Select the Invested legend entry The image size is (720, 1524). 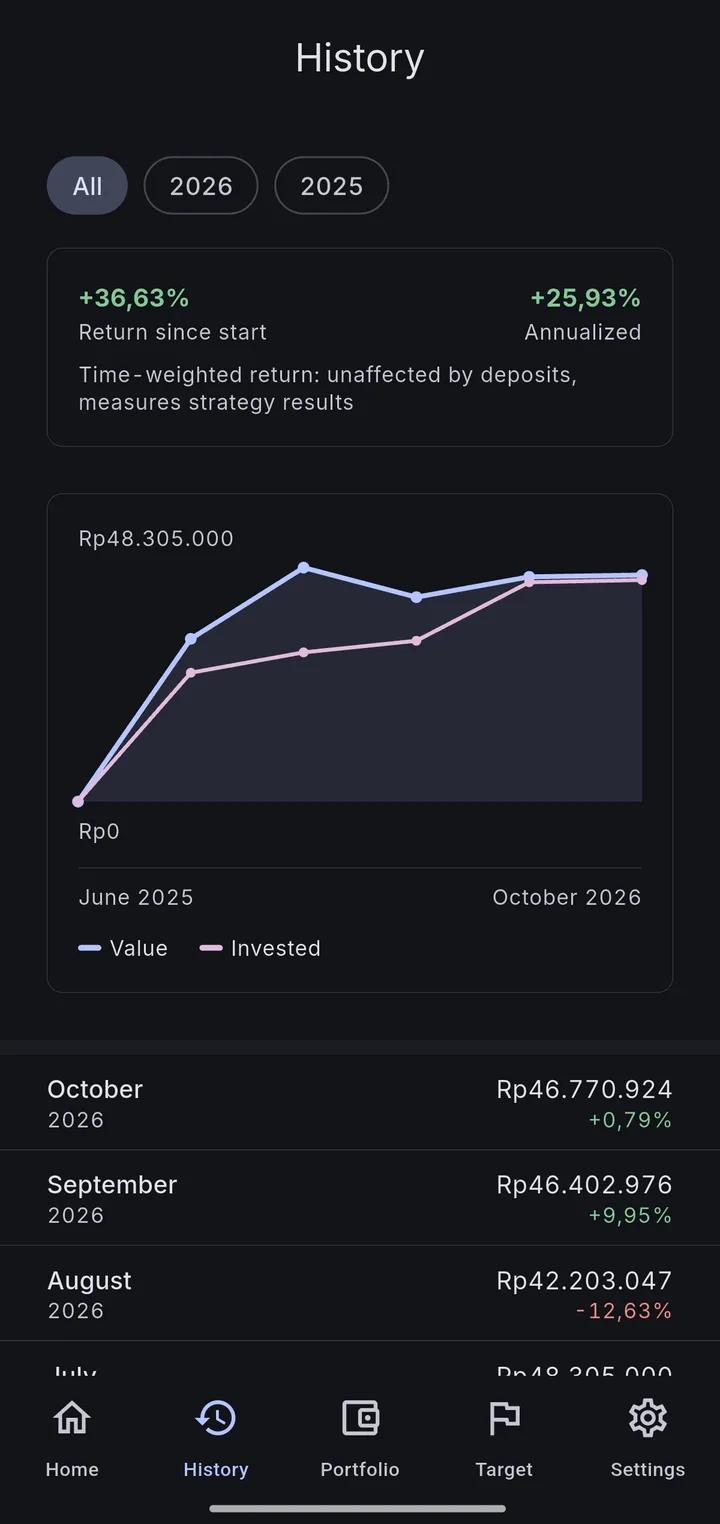coord(260,948)
